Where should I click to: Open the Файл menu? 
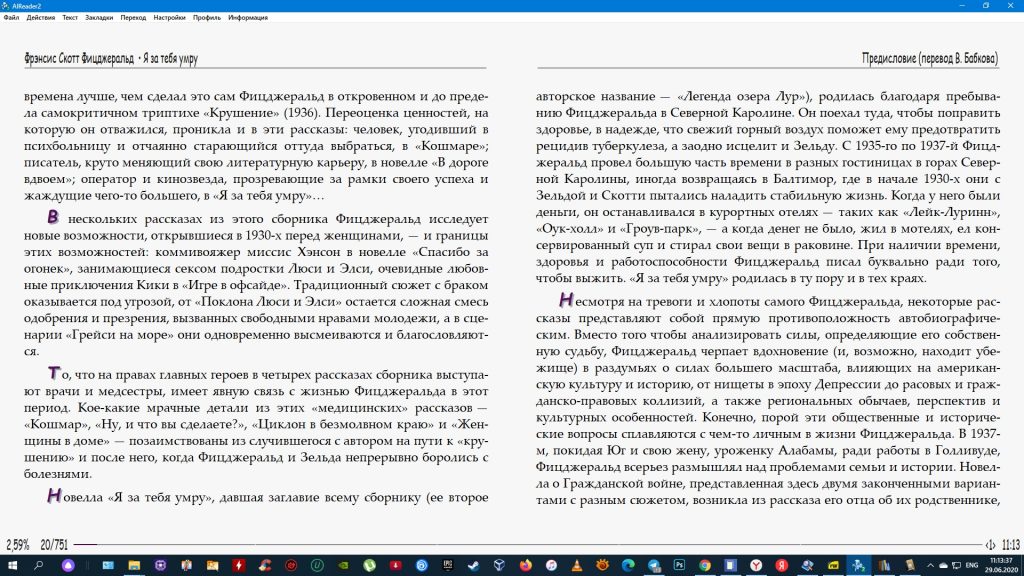click(10, 17)
